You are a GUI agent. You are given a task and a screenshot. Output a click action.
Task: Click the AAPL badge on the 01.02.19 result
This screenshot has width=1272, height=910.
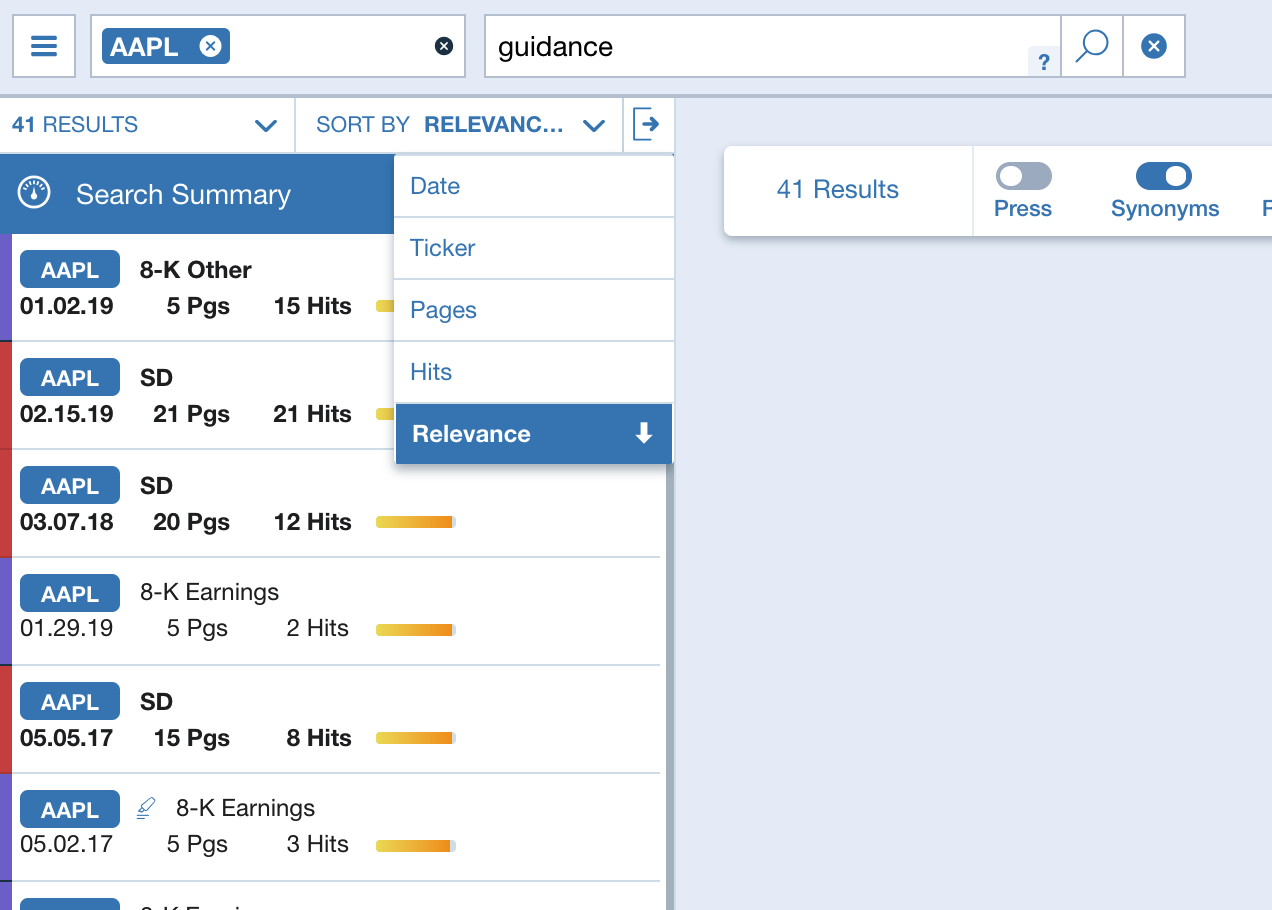(70, 270)
